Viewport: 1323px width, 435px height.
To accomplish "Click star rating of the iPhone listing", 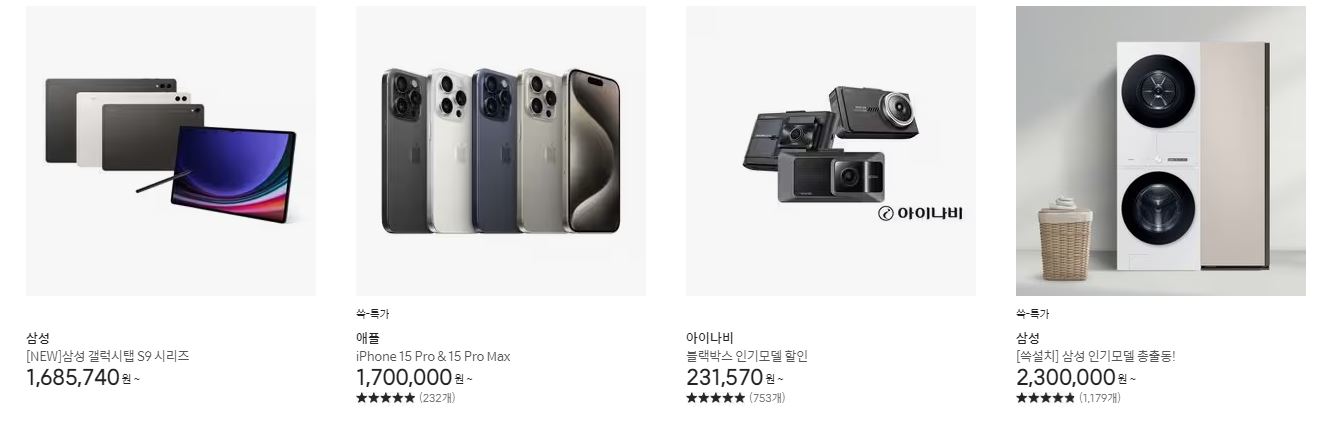I will coord(385,398).
